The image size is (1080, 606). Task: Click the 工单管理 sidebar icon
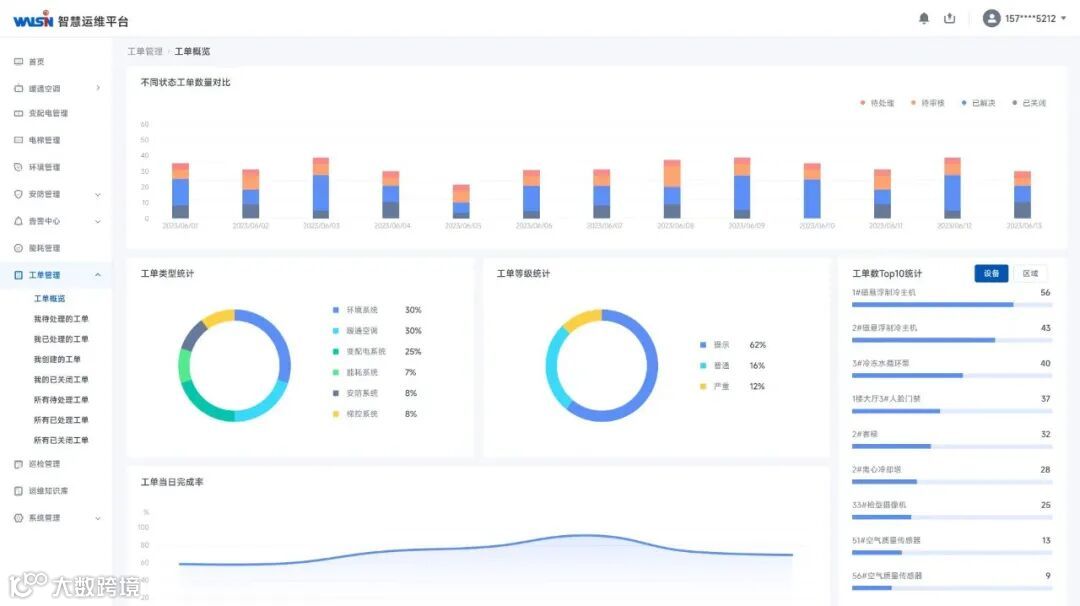[19, 275]
